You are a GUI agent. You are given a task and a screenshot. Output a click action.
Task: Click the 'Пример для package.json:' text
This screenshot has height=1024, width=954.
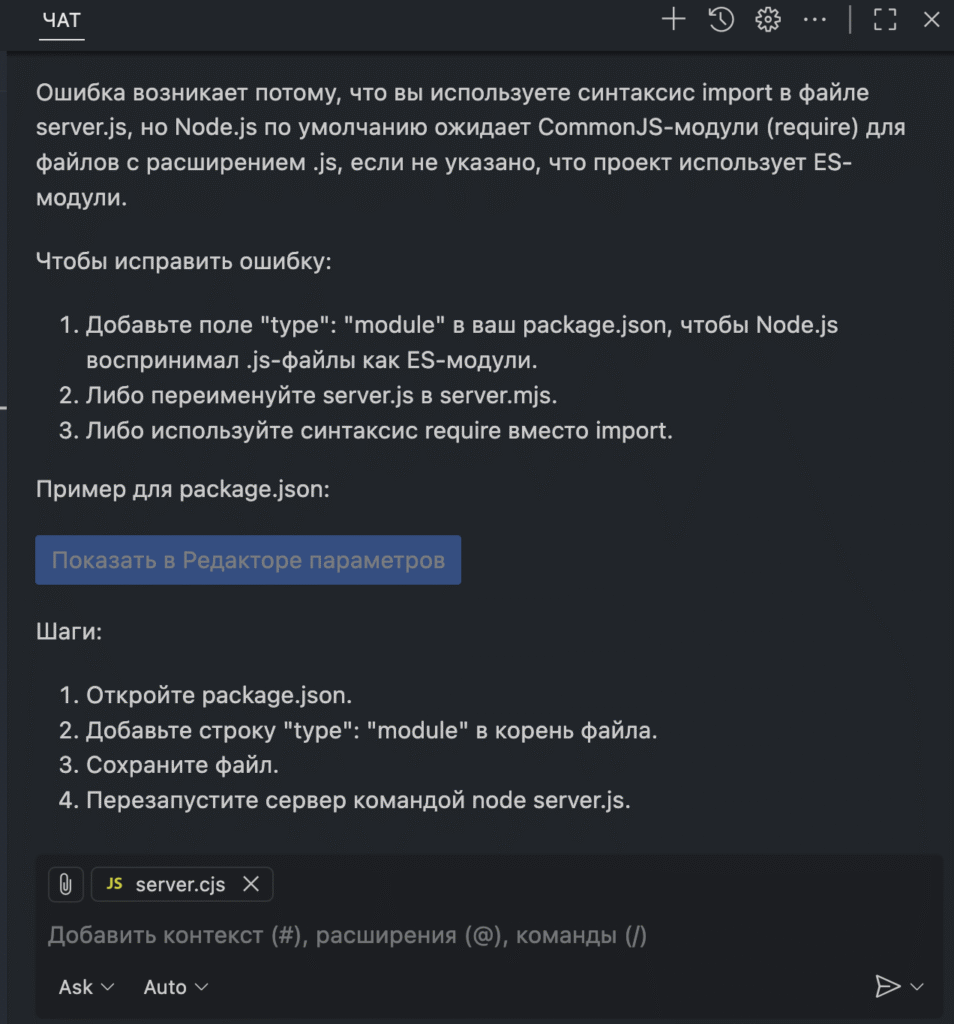tap(183, 489)
